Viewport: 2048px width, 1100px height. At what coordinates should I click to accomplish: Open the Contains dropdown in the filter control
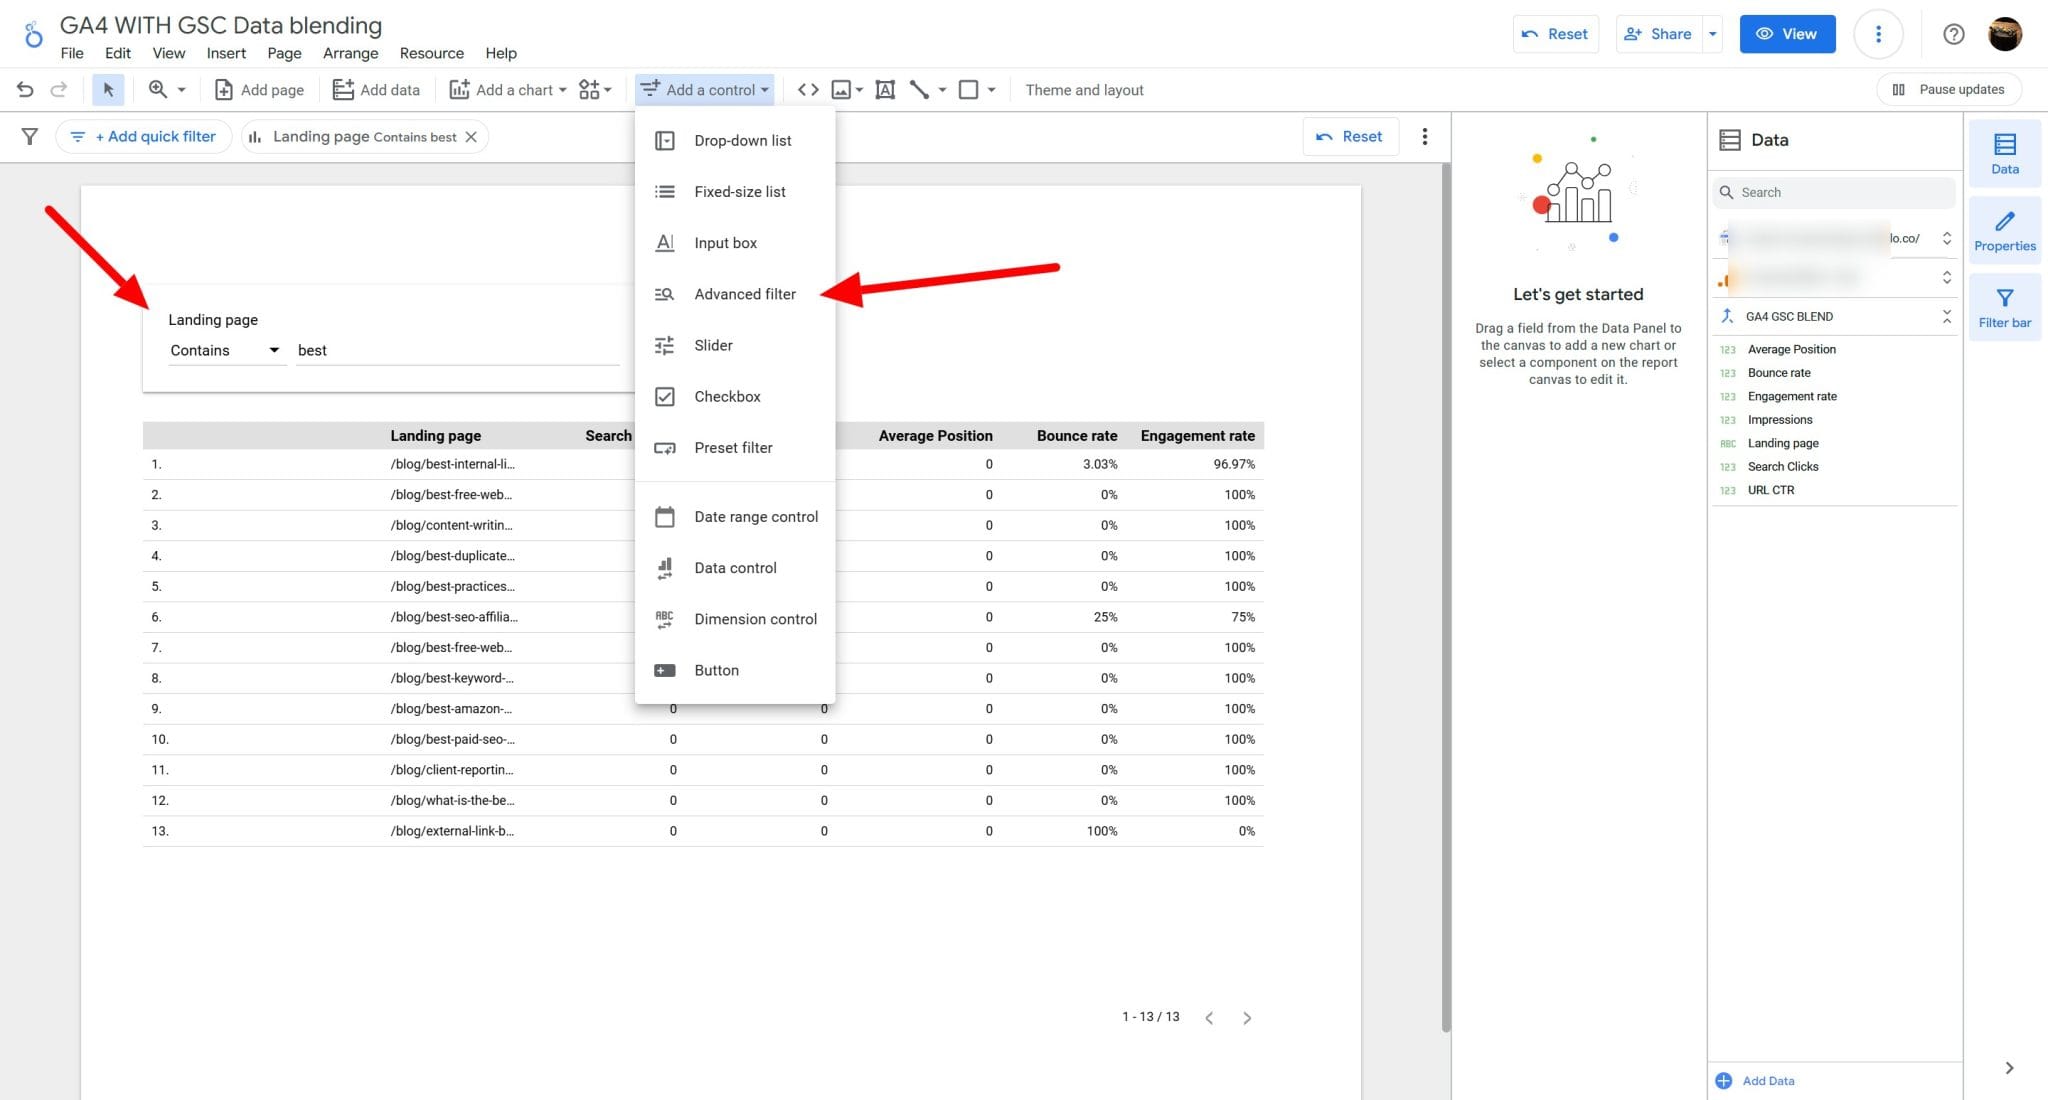[225, 350]
